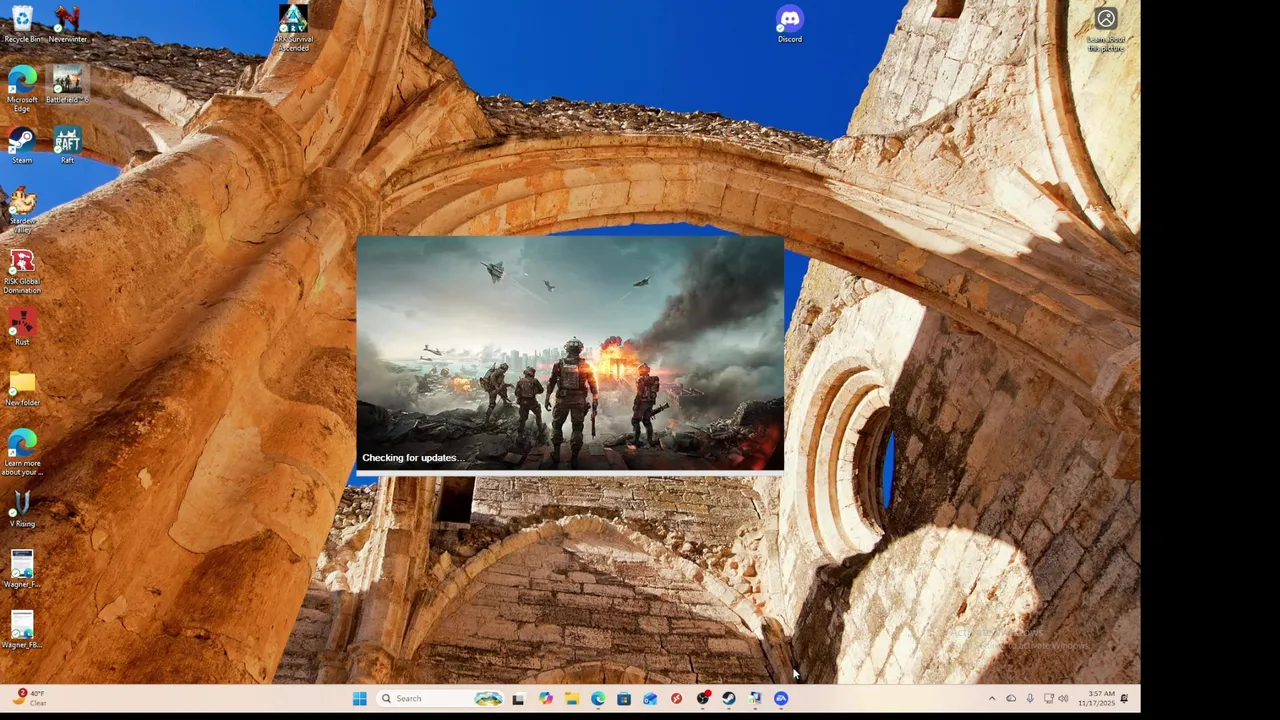
Task: Select the ARK Survival Ascended desktop icon
Action: [293, 27]
